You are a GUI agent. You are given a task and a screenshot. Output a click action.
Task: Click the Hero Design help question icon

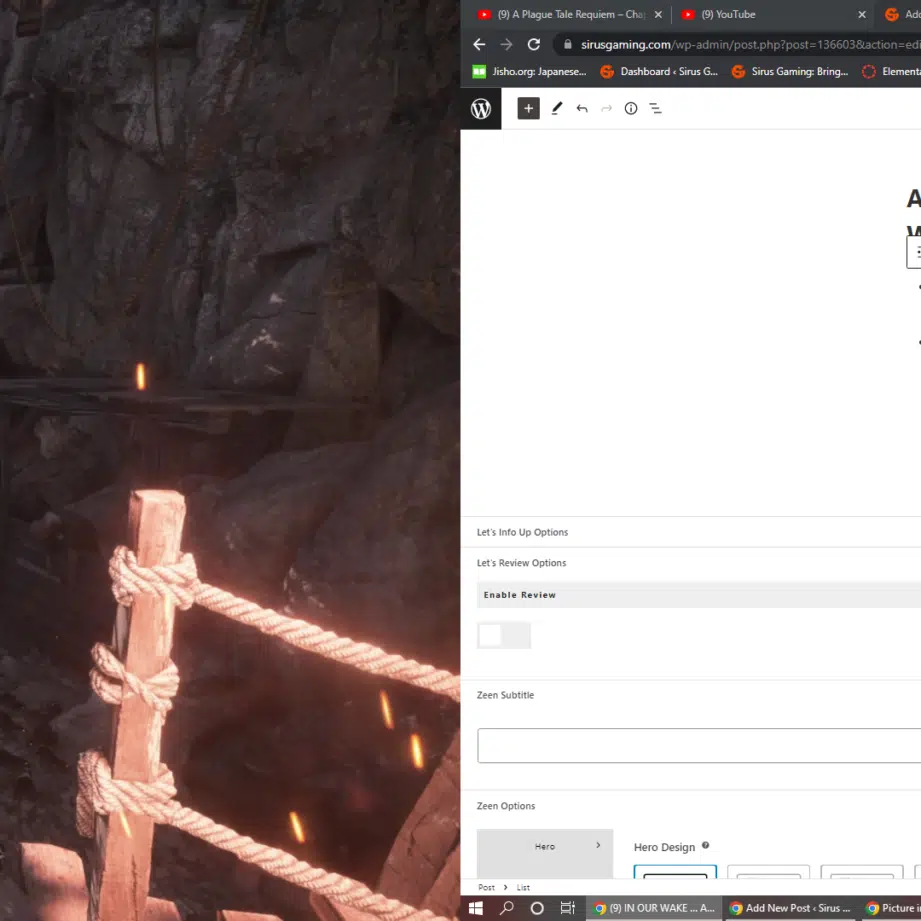tap(705, 845)
